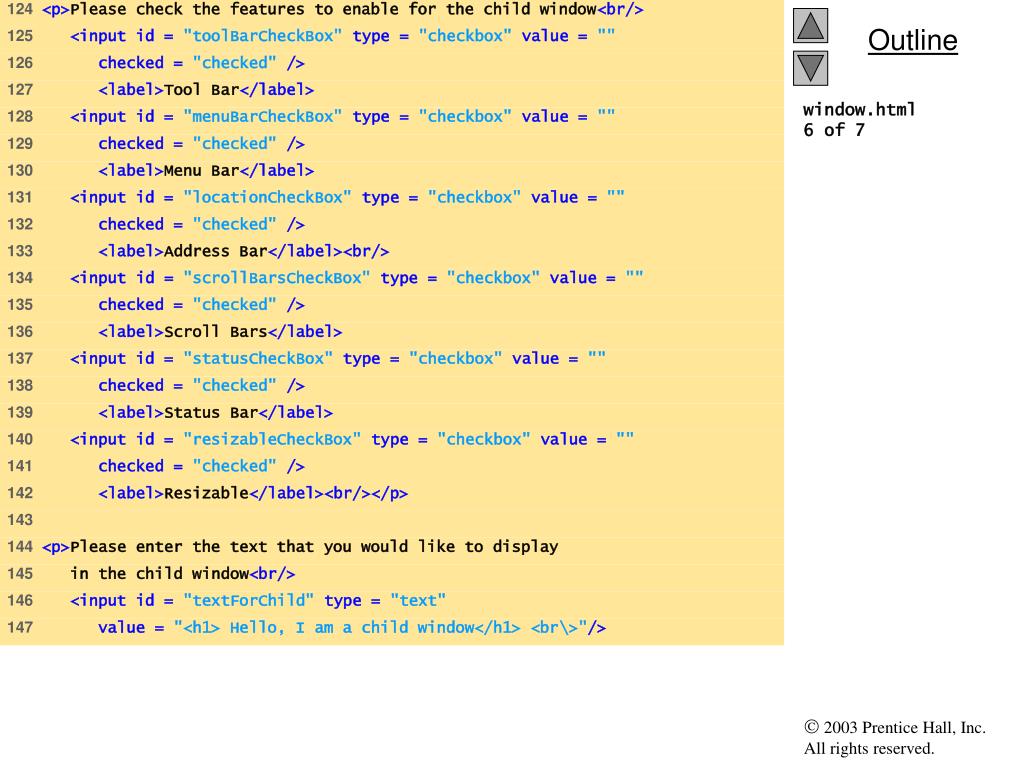The width and height of the screenshot is (1024, 768).
Task: Click the 2003 Prentice Hall copyright text
Action: point(895,728)
